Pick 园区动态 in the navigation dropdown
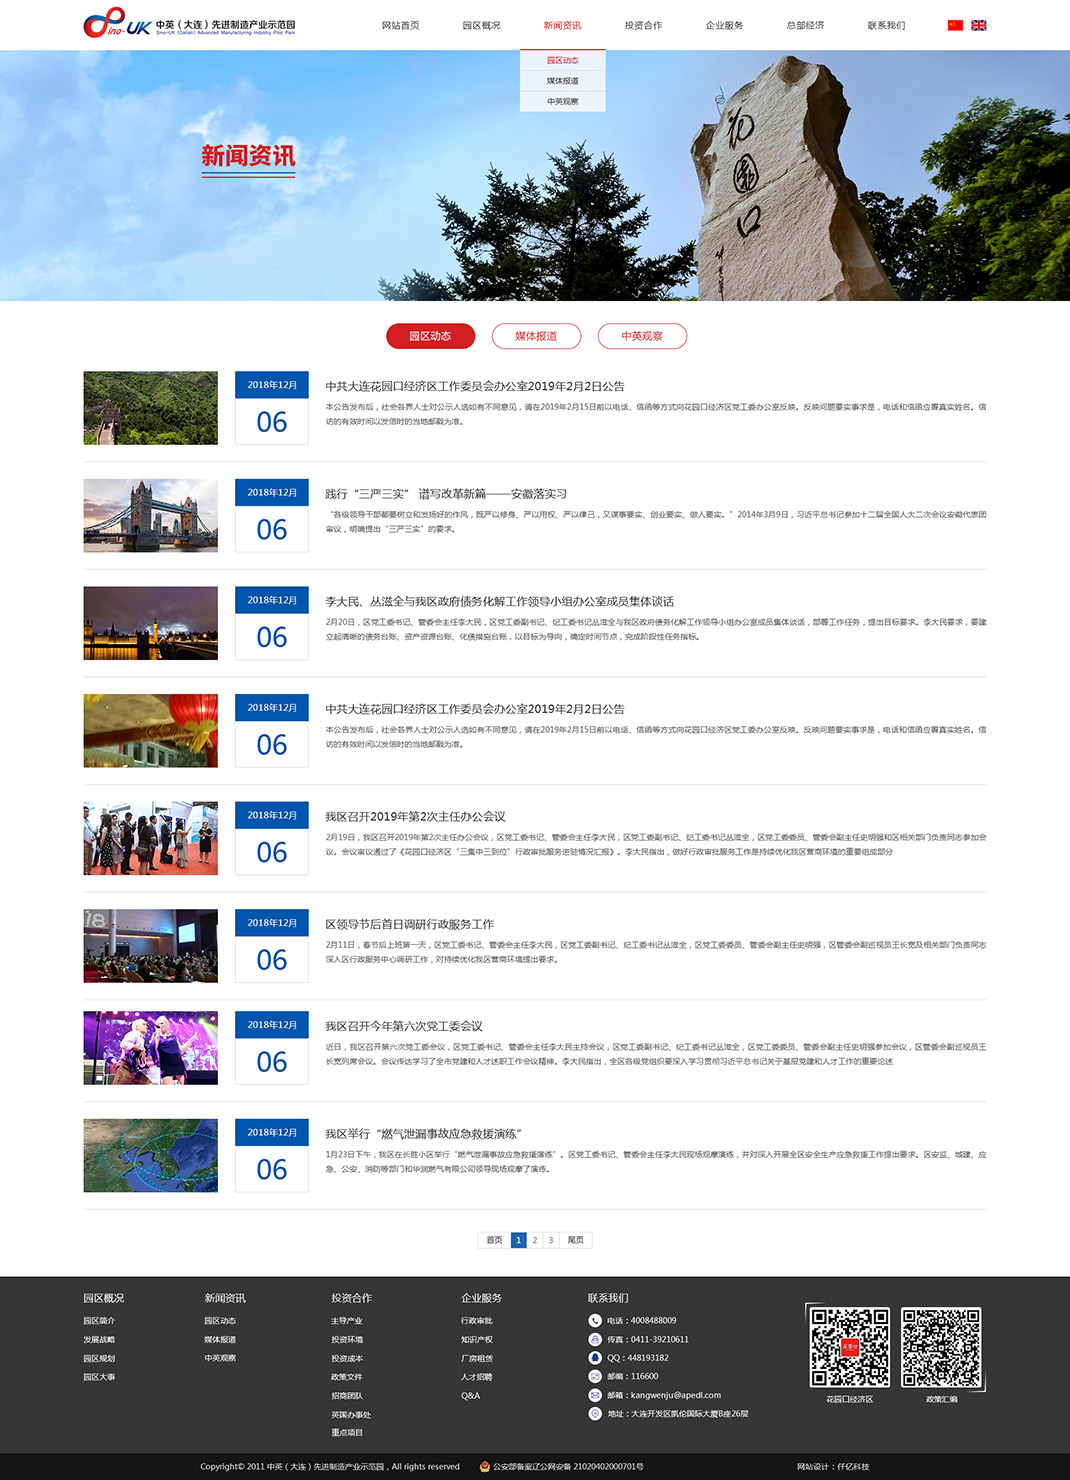Viewport: 1070px width, 1480px height. (x=562, y=61)
